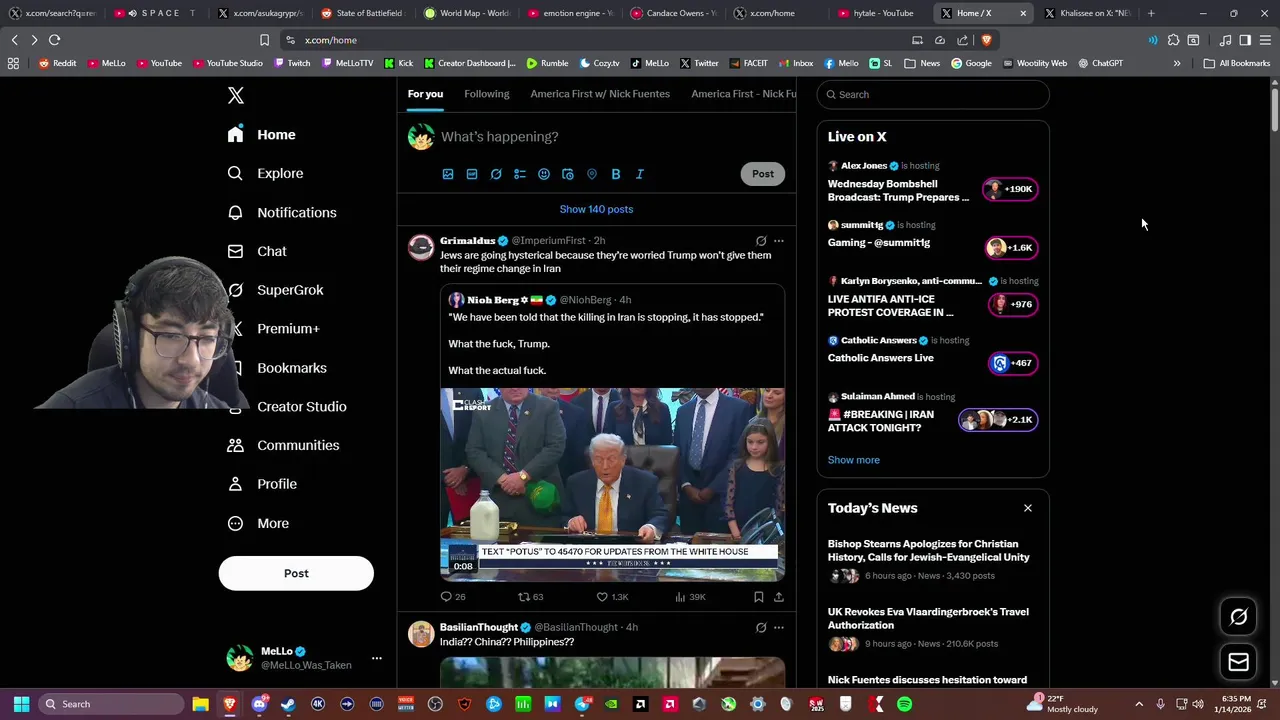Schedule the post with calendar icon
Image resolution: width=1280 pixels, height=720 pixels.
(x=568, y=174)
